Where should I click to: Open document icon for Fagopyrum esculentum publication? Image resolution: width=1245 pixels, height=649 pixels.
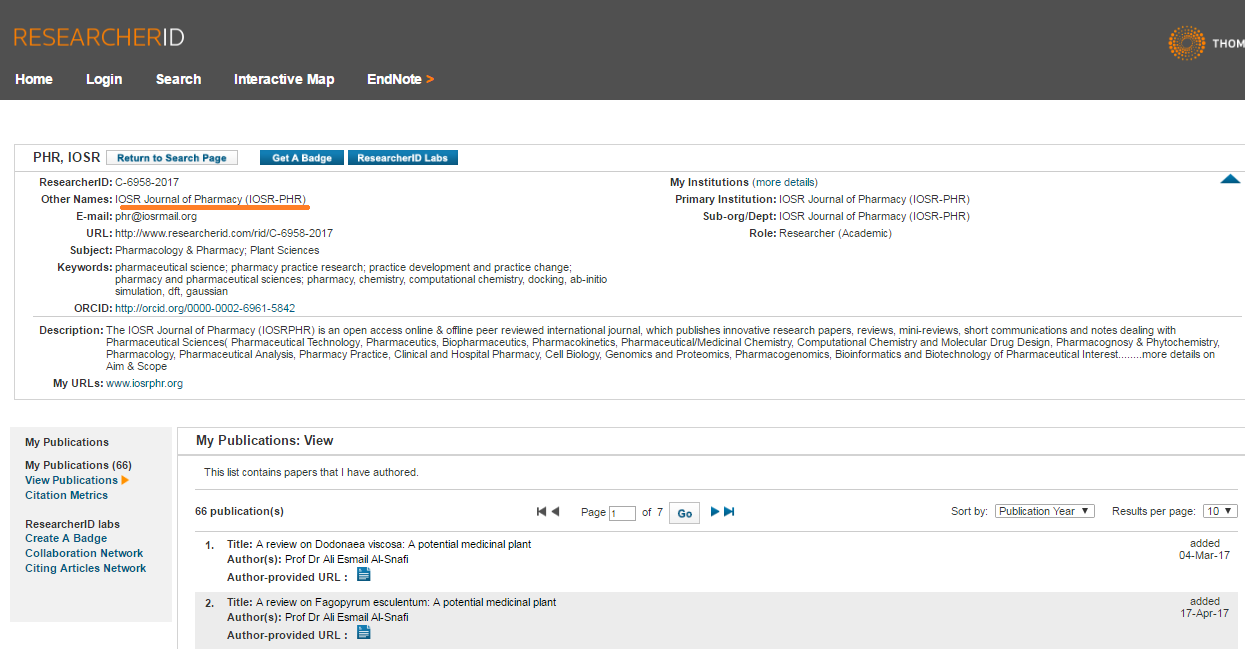coord(363,632)
